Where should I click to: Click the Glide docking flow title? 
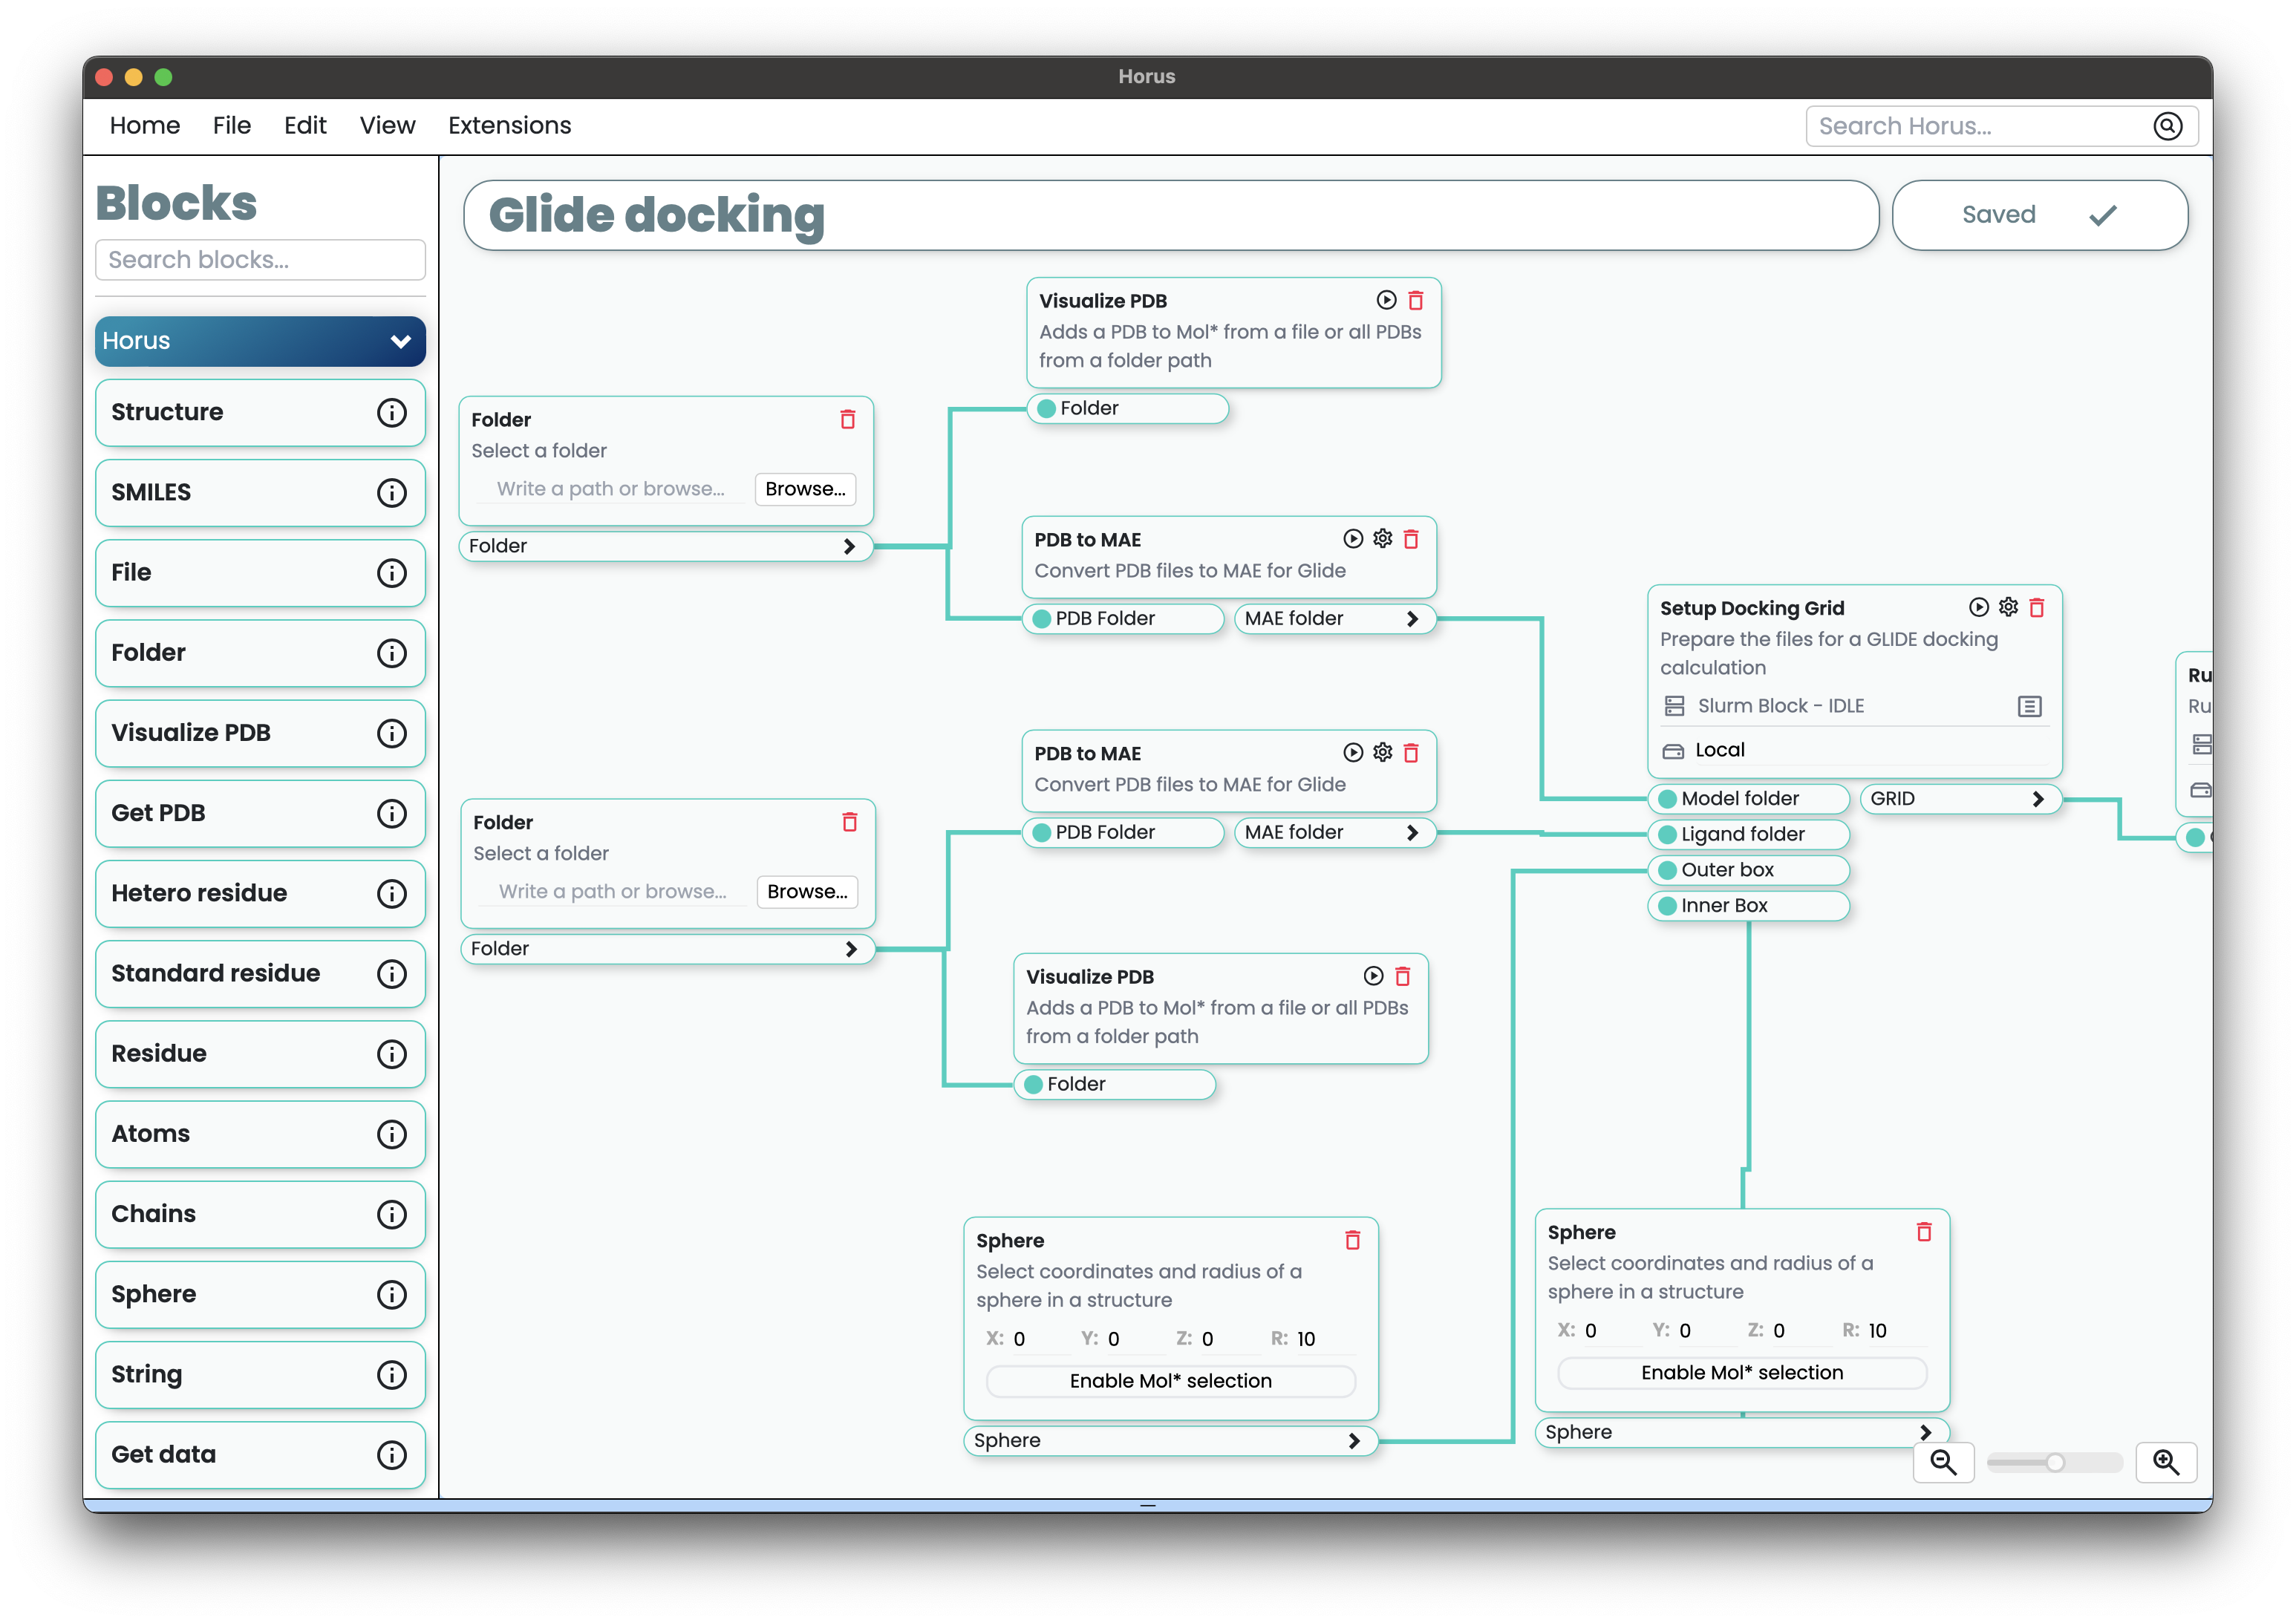[657, 215]
